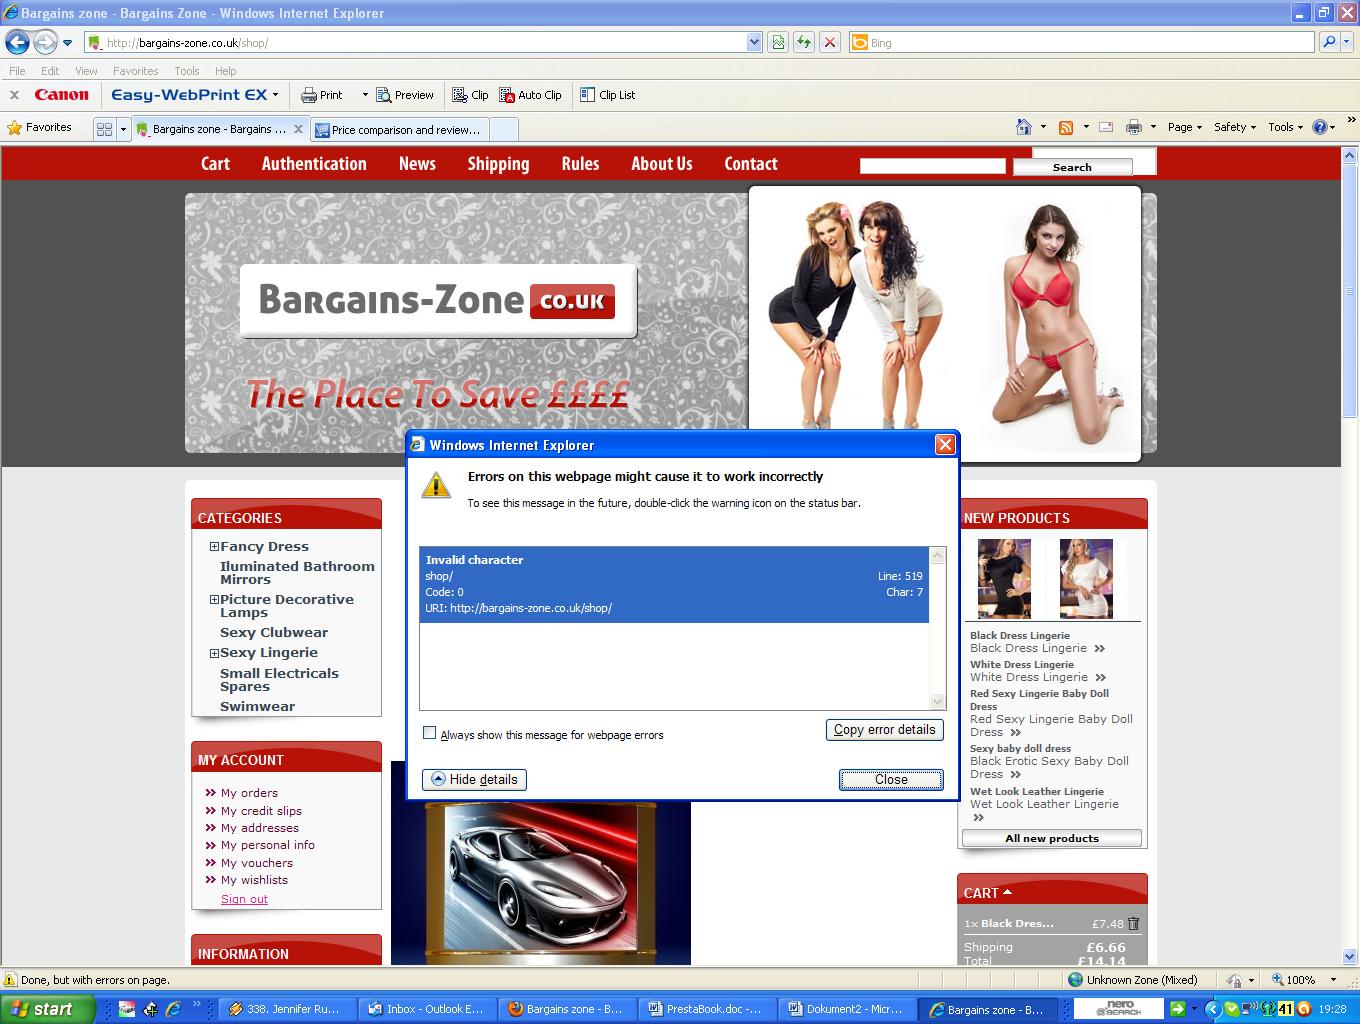
Task: Close the Canon toolbar with its X
Action: click(x=14, y=95)
